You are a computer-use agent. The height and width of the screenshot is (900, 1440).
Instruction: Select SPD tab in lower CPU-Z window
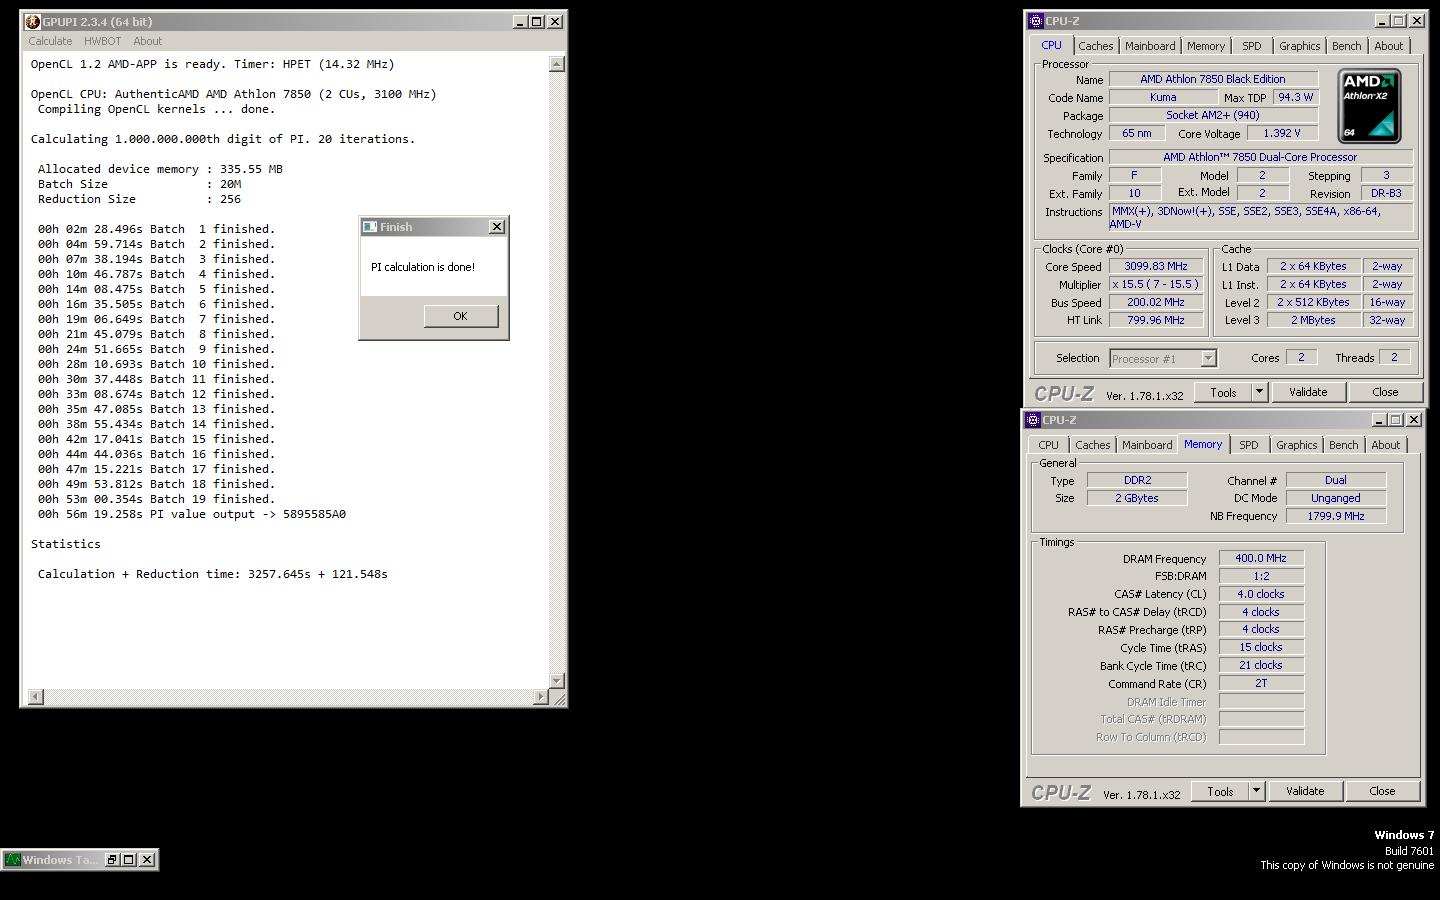point(1248,445)
